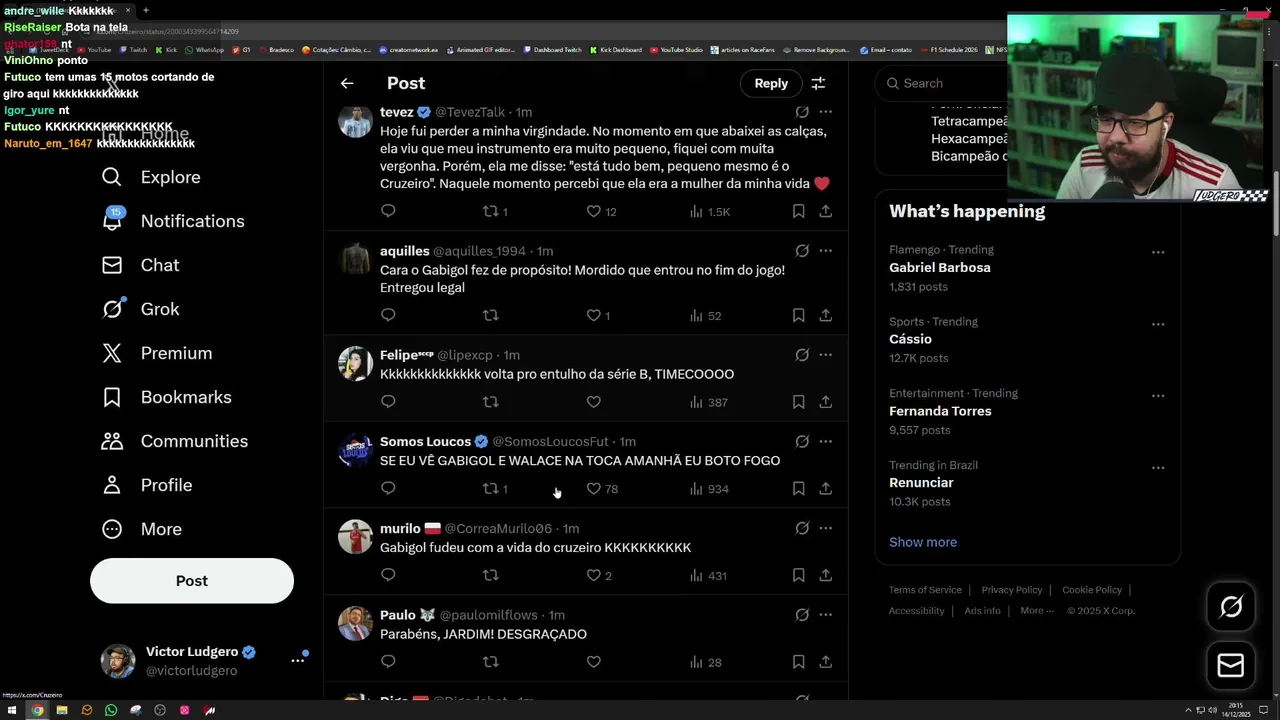Open Cookie Policy link
This screenshot has height=720, width=1280.
[1092, 590]
